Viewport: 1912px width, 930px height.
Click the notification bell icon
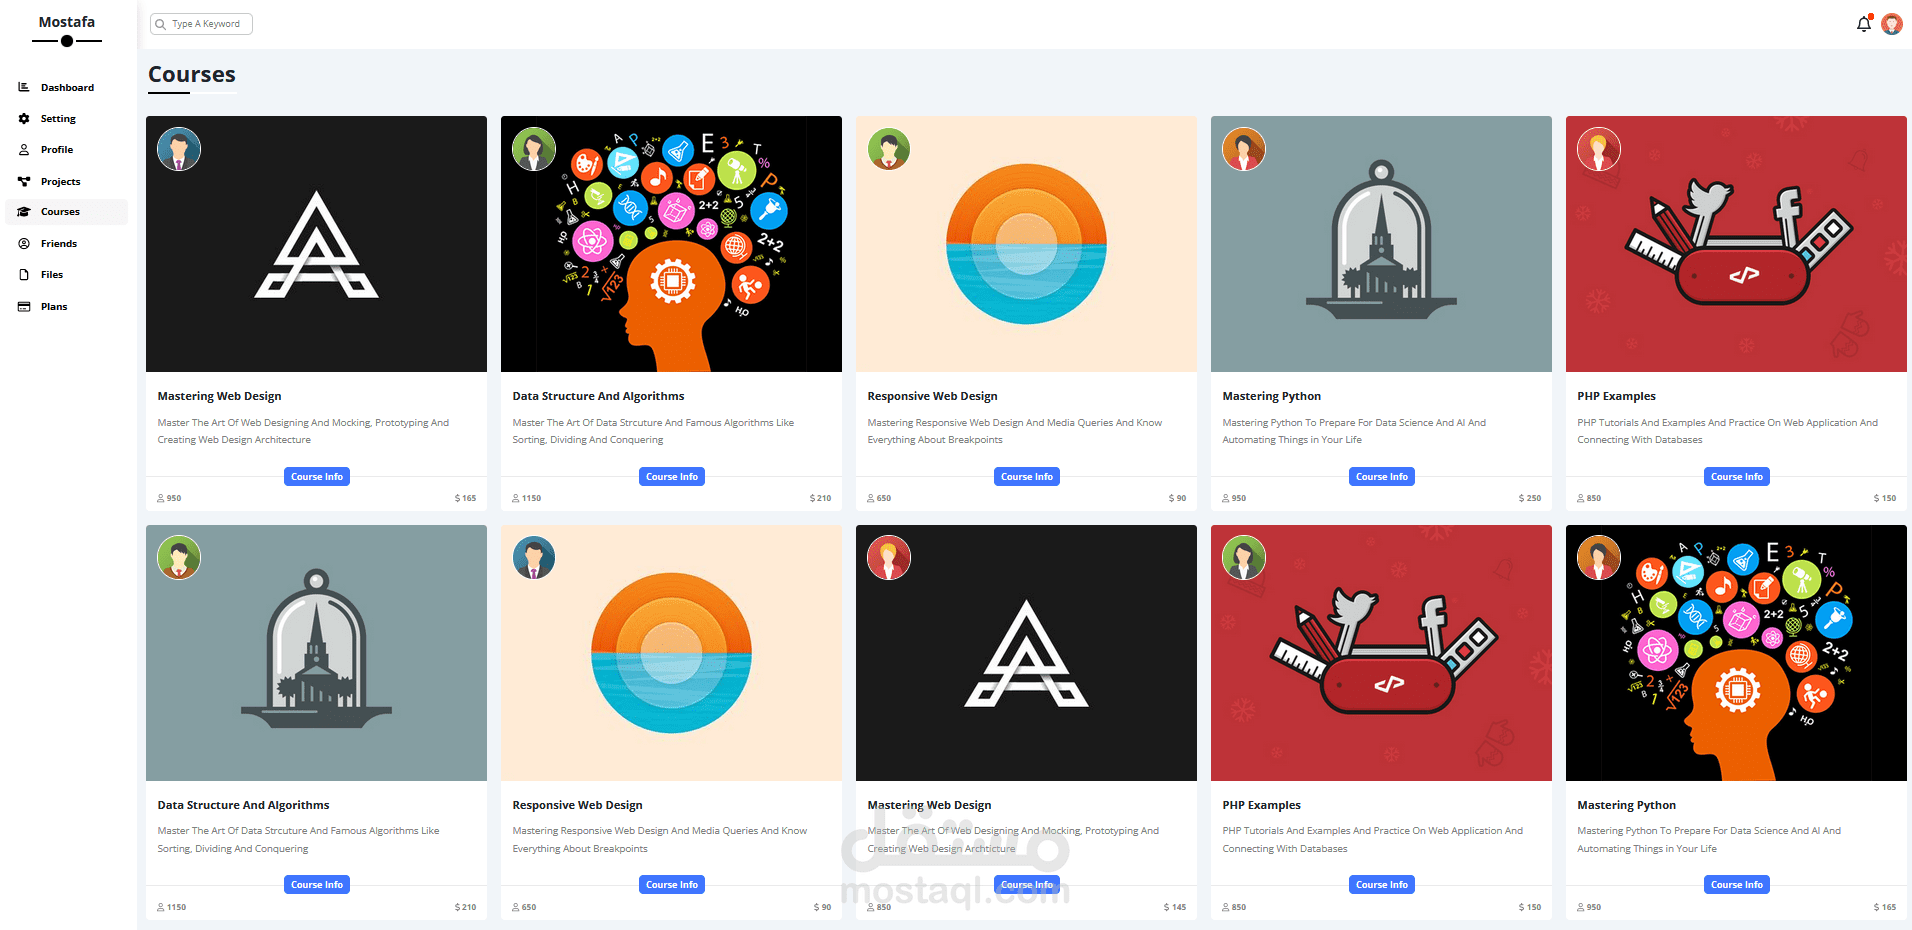(x=1863, y=24)
